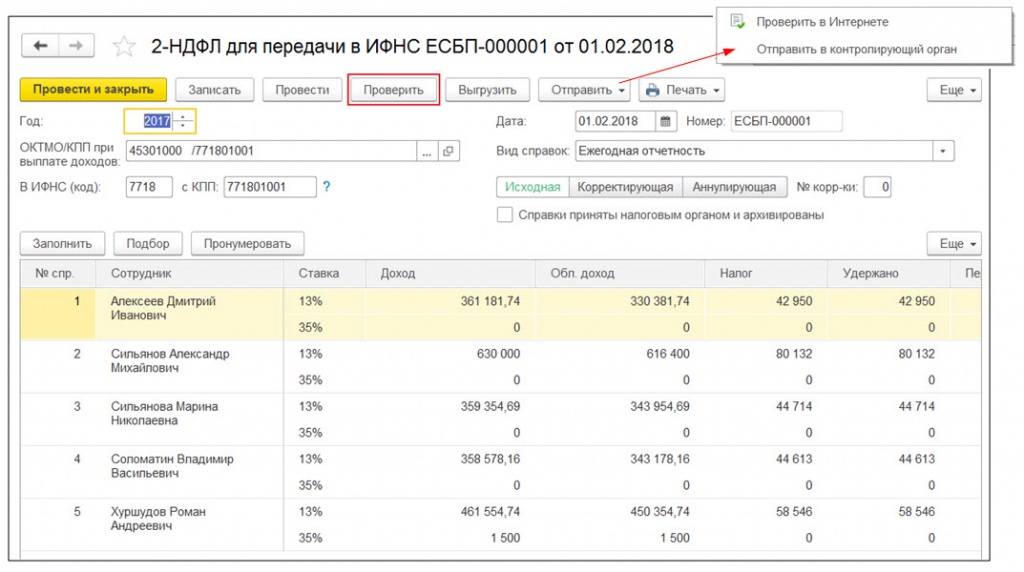
Task: Click the ellipsis select button in ОКТМО/КПП field
Action: point(426,151)
